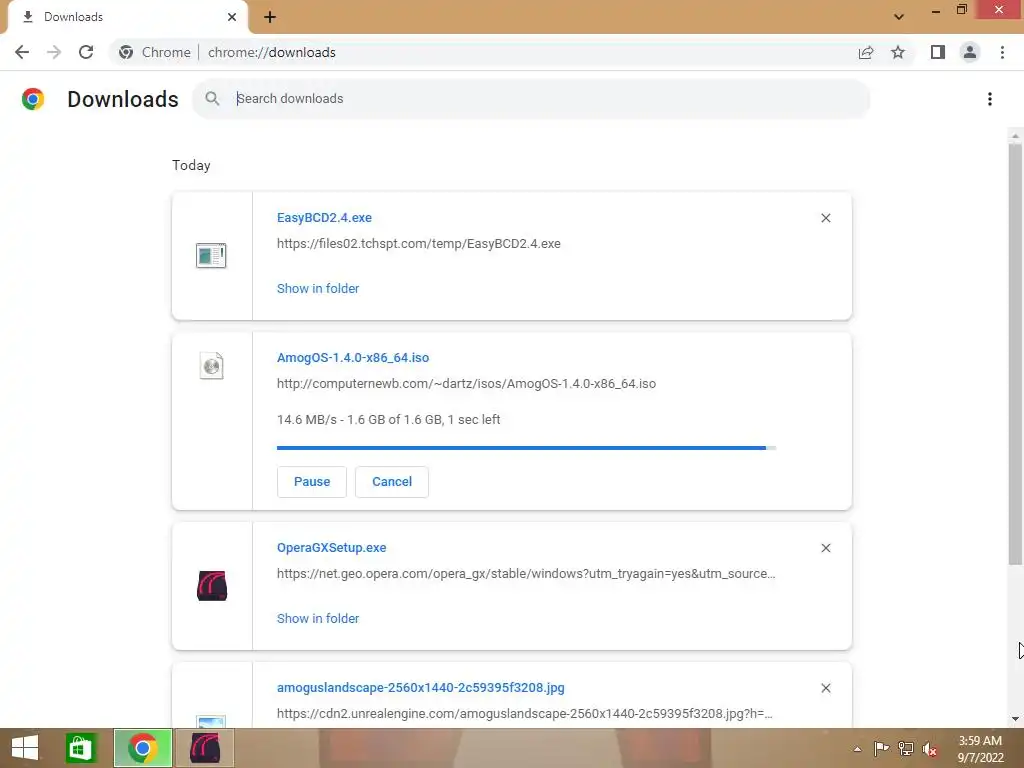Click the Chrome logo beside Downloads title
This screenshot has height=768, width=1024.
click(x=33, y=99)
